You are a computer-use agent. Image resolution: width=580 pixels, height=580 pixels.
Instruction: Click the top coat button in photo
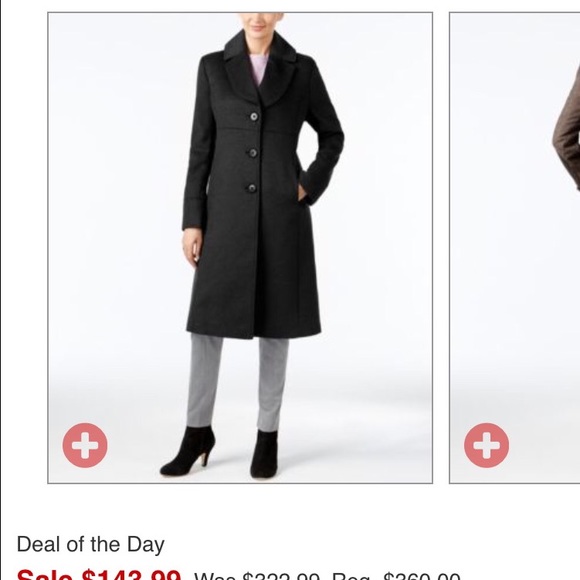(254, 117)
